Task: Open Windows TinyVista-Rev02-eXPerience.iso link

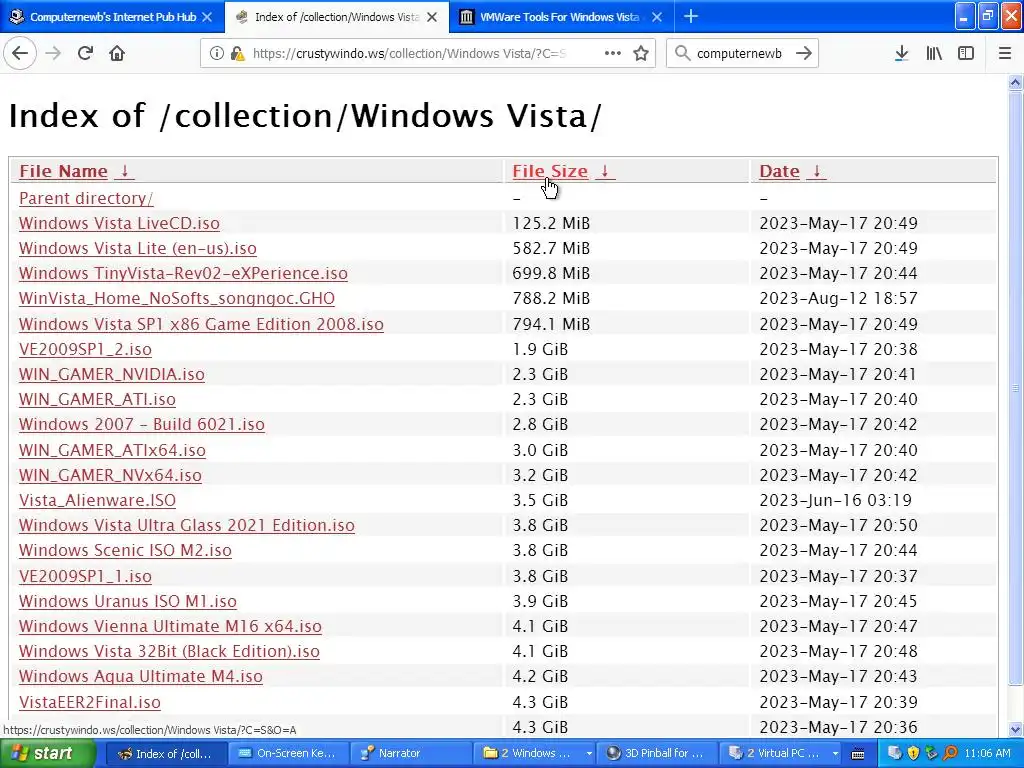Action: (x=183, y=273)
